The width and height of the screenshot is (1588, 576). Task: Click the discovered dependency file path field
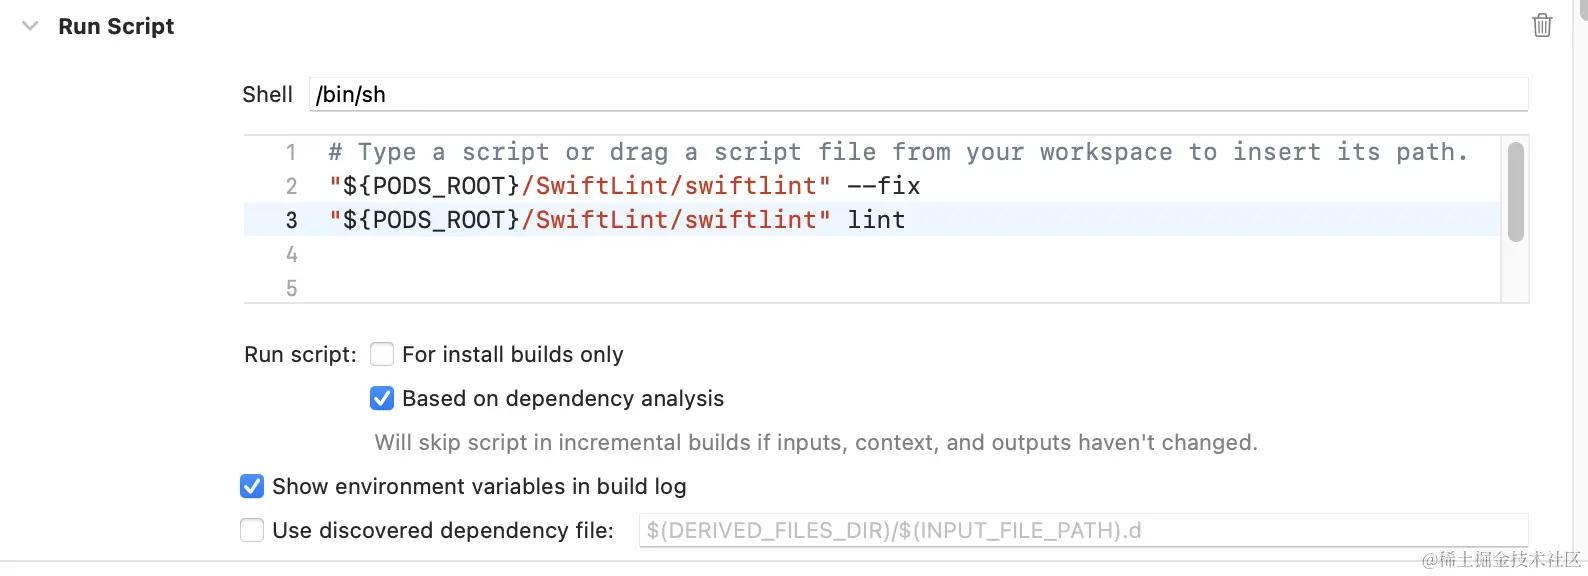[1083, 530]
